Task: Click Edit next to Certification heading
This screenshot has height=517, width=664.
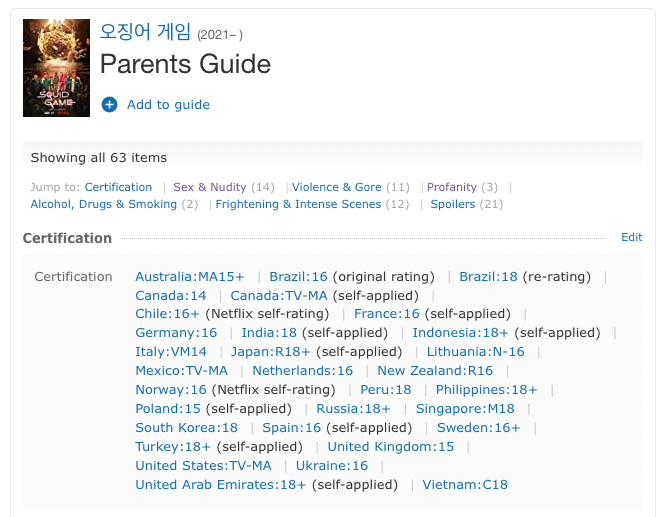Action: [631, 238]
